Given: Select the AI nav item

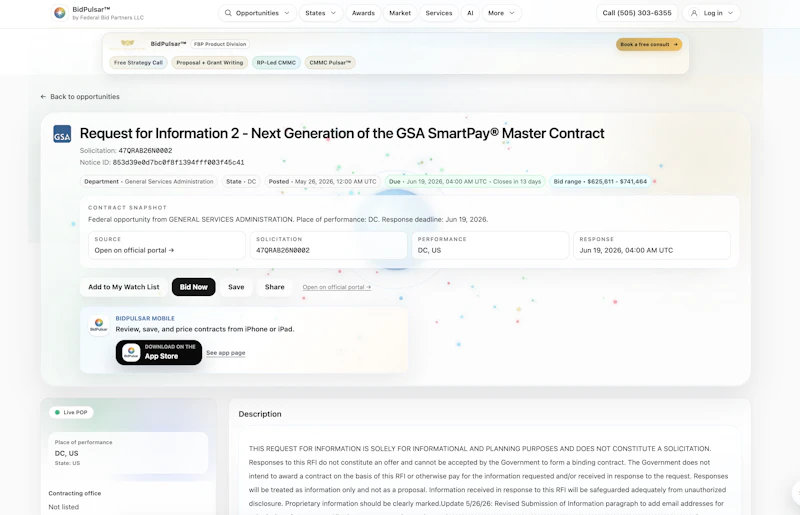Looking at the screenshot, I should tap(470, 13).
